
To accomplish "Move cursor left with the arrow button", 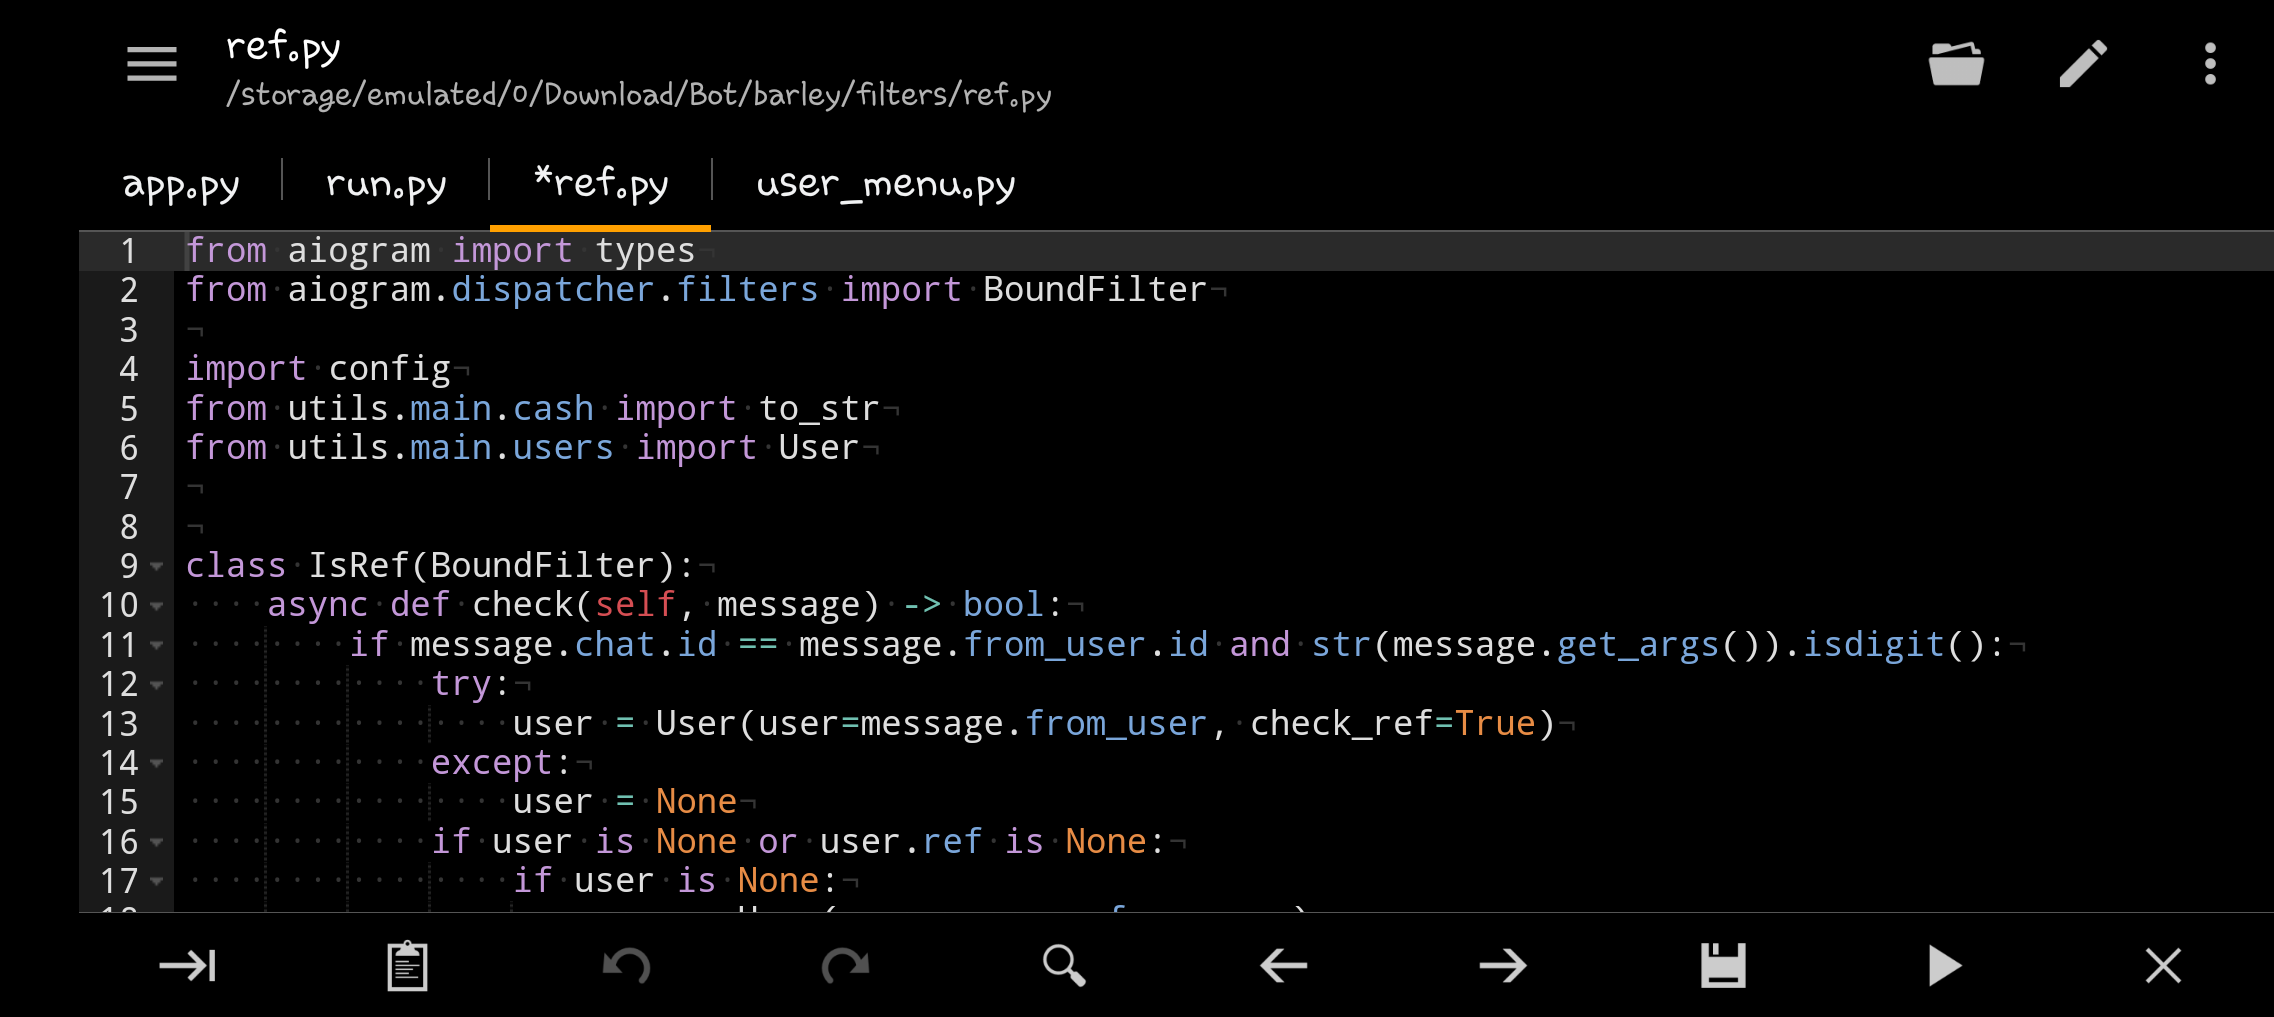I will 1283,964.
